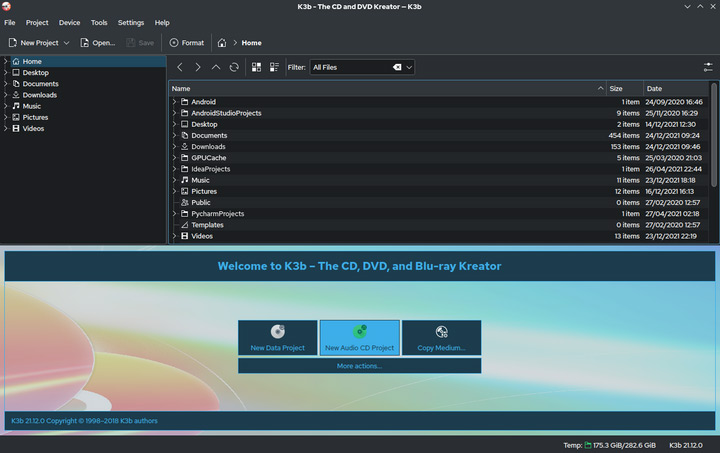This screenshot has width=720, height=453.
Task: Click the New Data Project disc icon
Action: click(x=278, y=332)
